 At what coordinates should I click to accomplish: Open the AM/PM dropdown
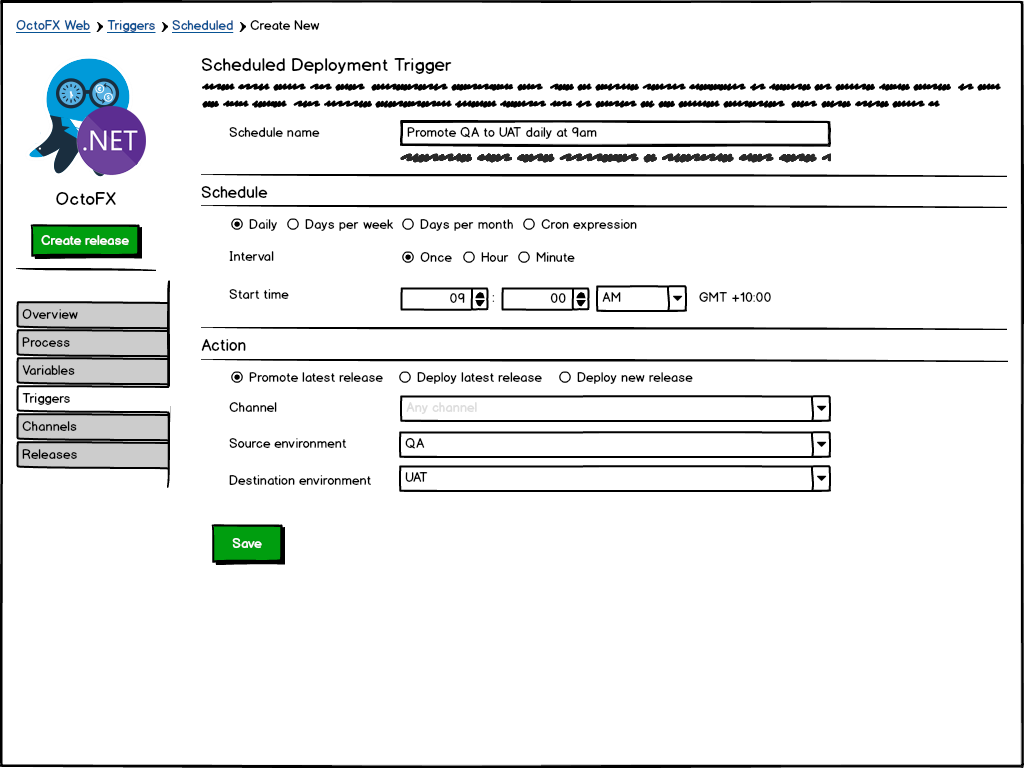pyautogui.click(x=676, y=298)
